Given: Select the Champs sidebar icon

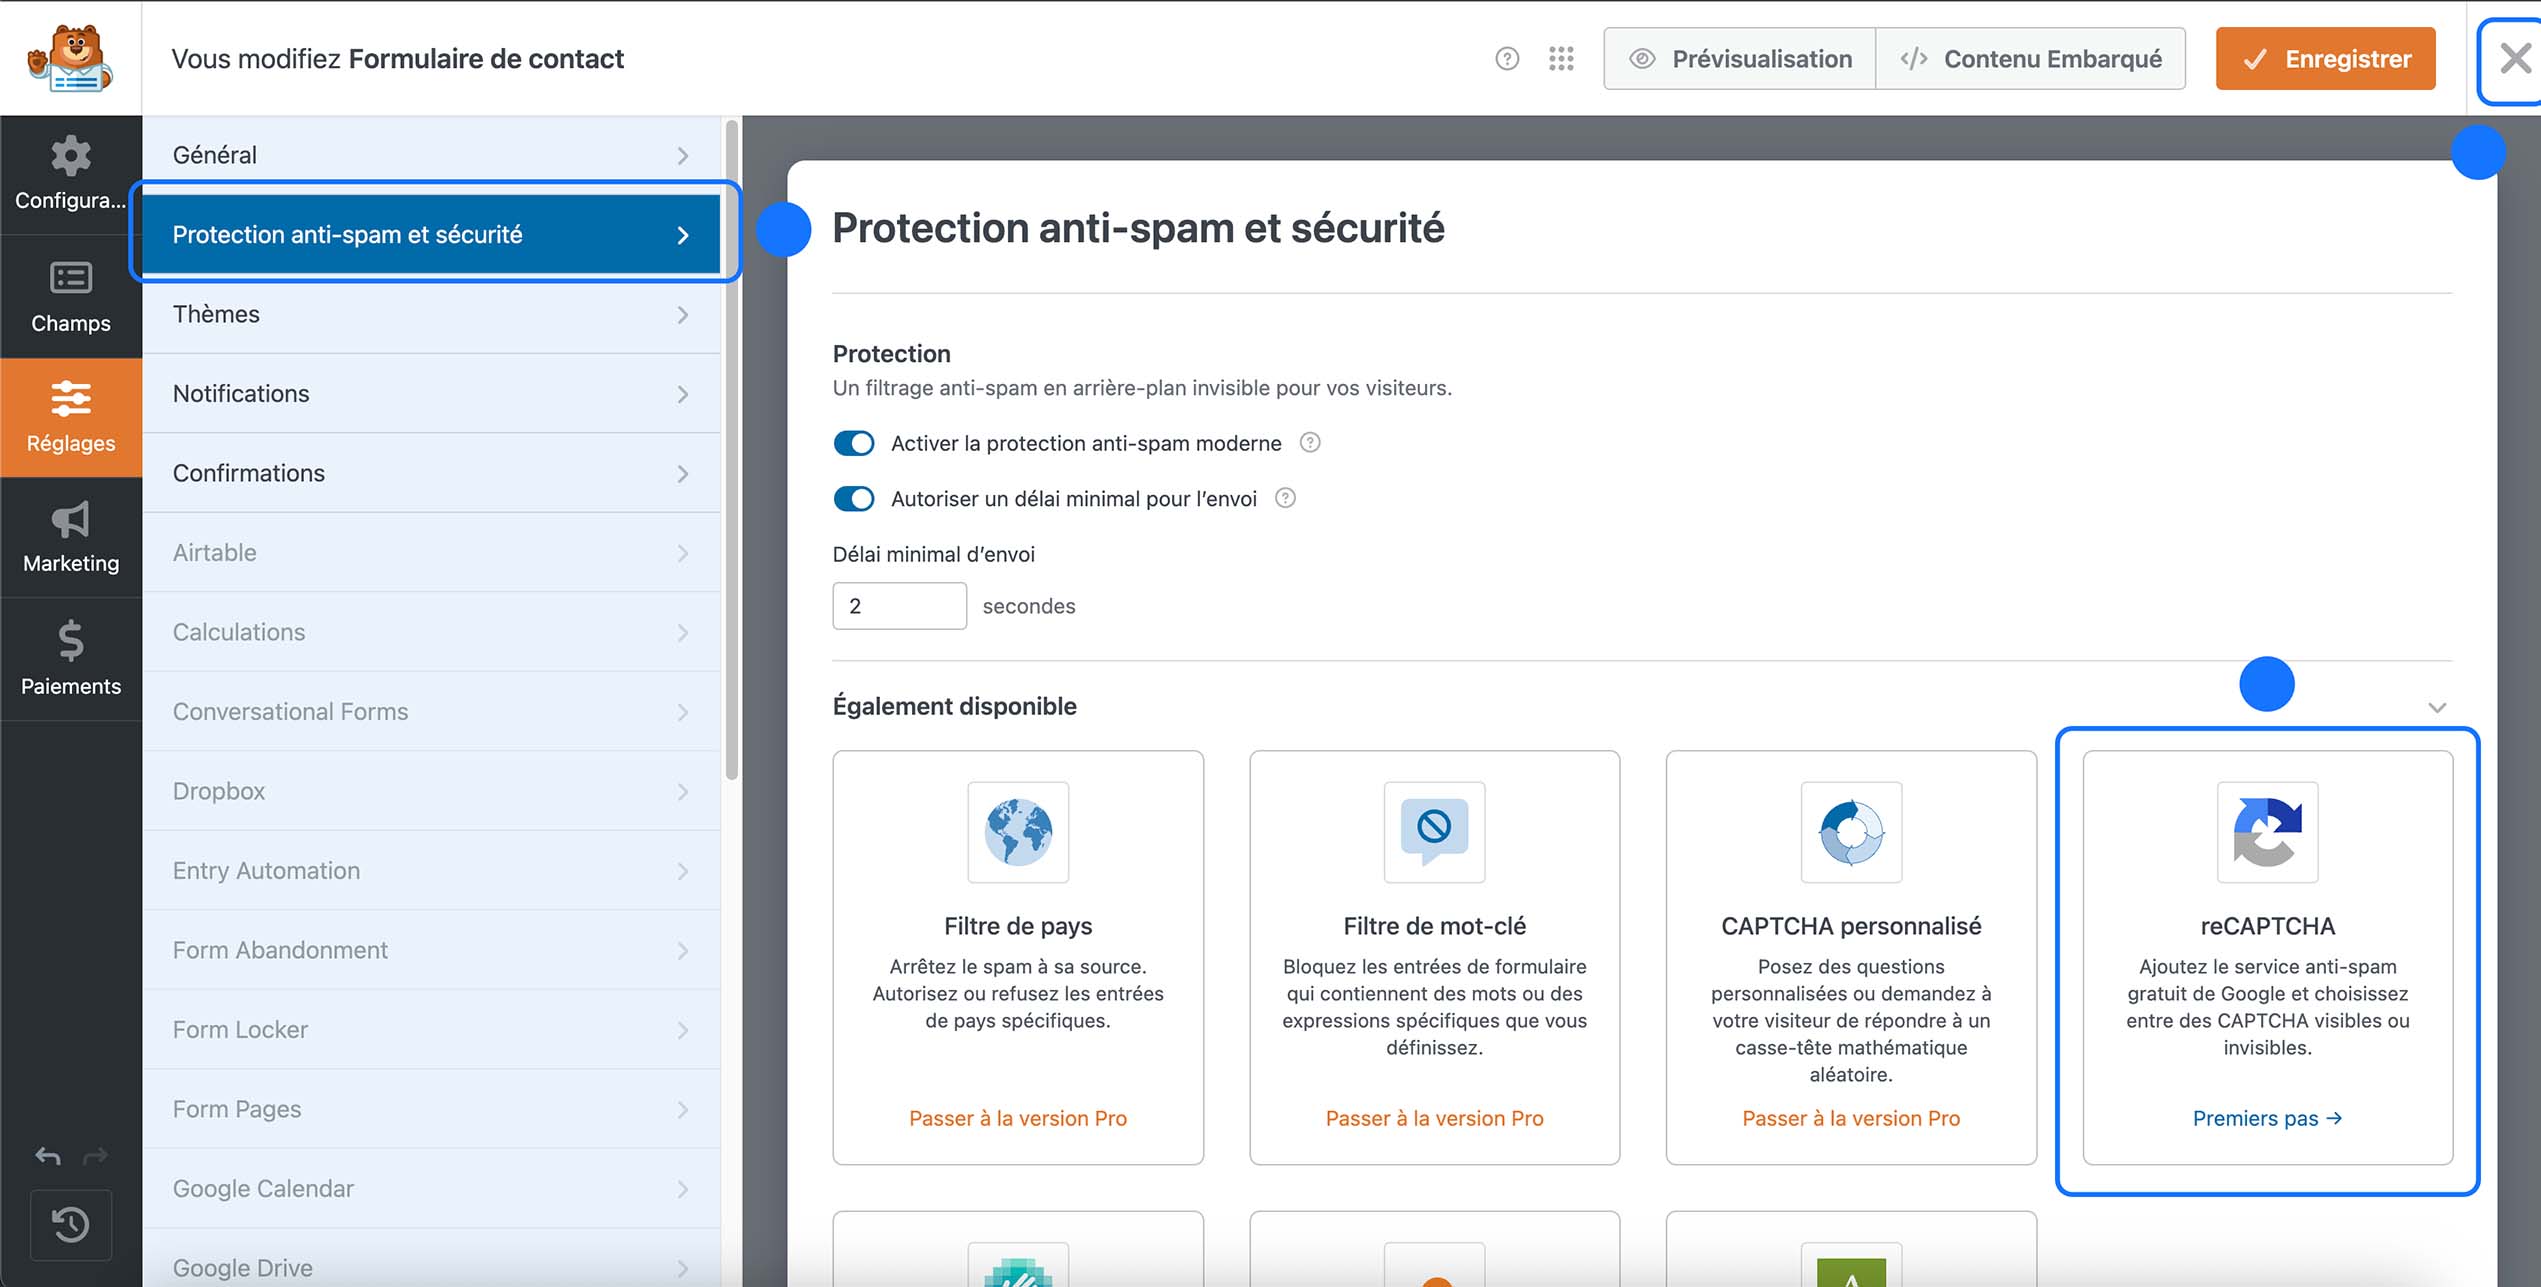Looking at the screenshot, I should coord(70,297).
